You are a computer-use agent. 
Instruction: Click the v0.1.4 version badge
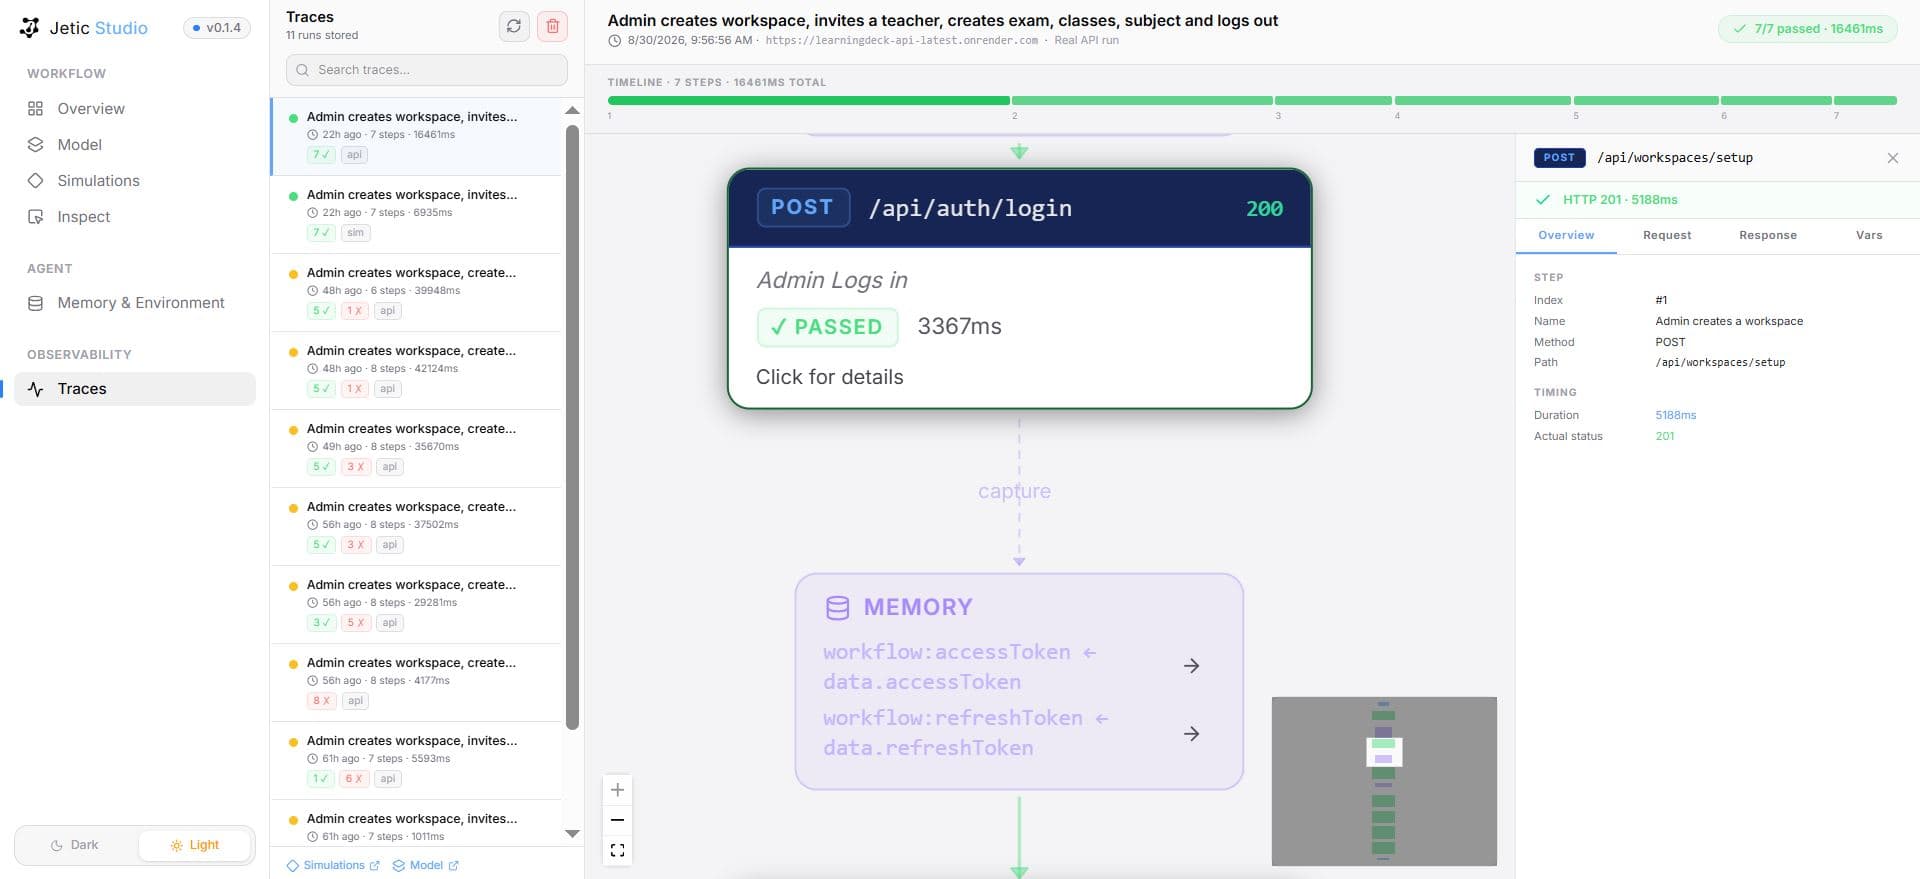coord(217,28)
